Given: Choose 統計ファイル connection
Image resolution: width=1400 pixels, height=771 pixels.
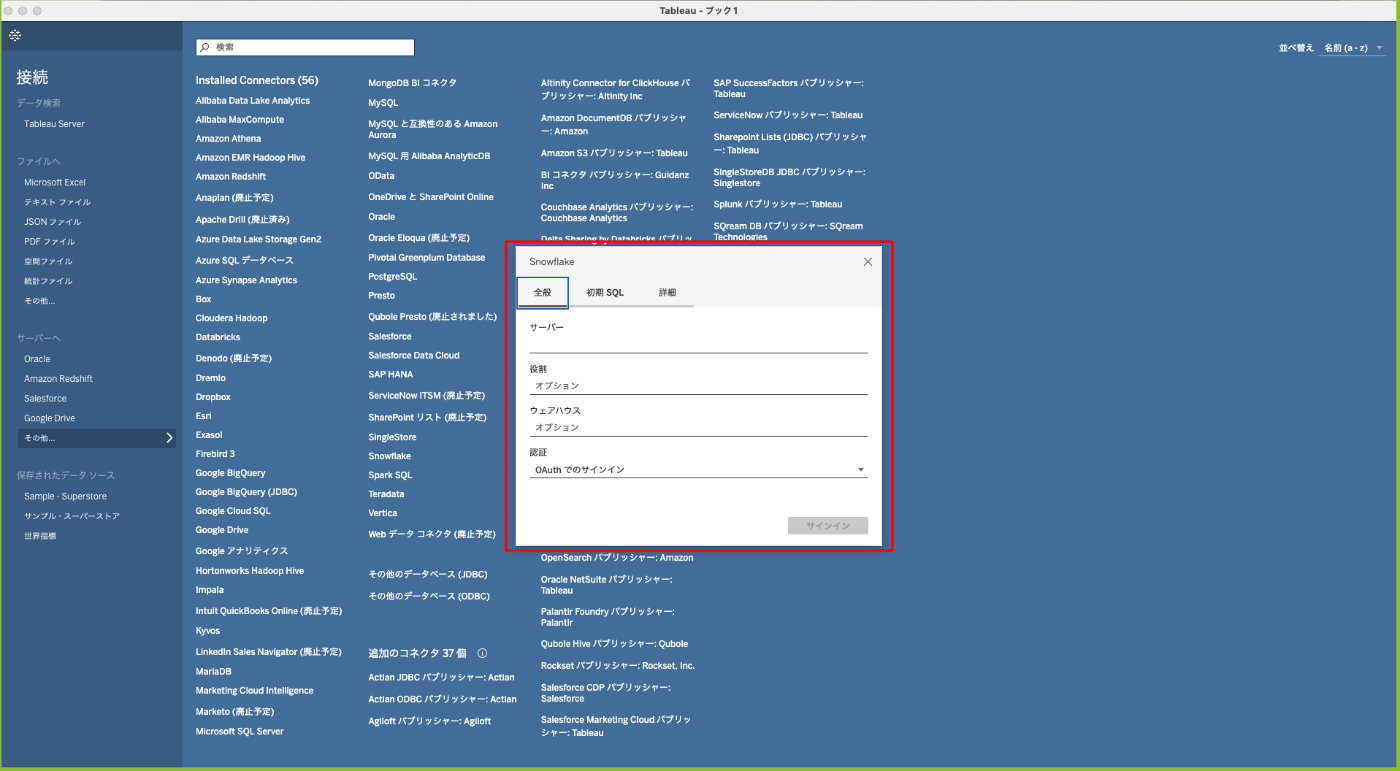Looking at the screenshot, I should (48, 281).
